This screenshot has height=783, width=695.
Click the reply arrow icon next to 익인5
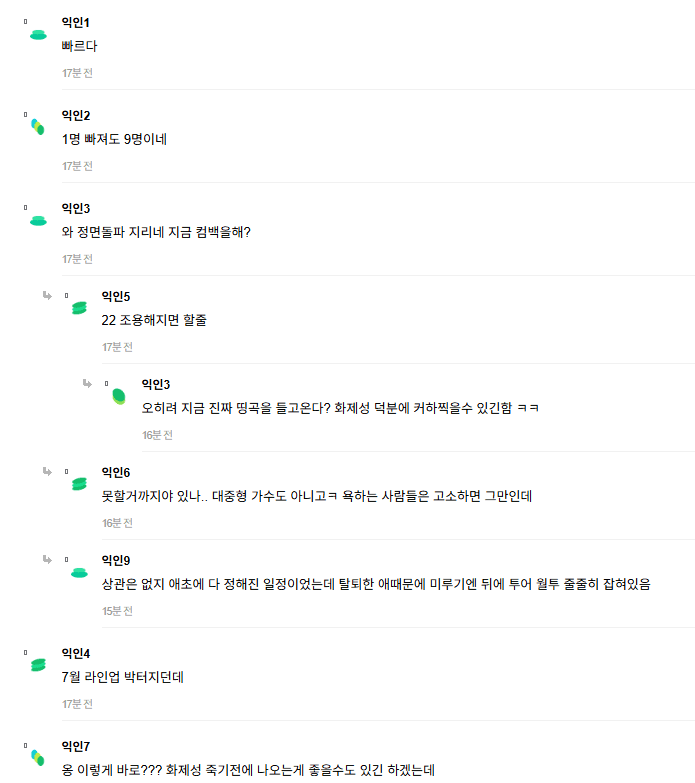tap(47, 296)
